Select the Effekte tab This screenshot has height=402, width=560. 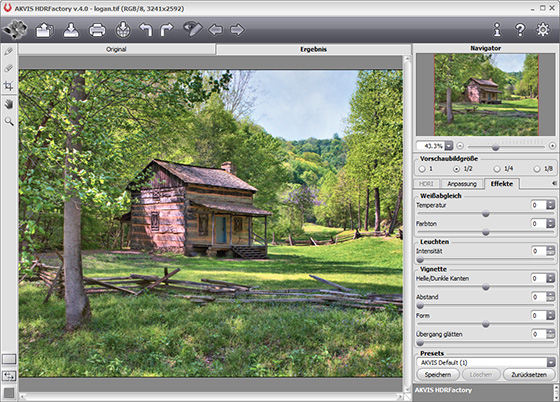tap(502, 184)
